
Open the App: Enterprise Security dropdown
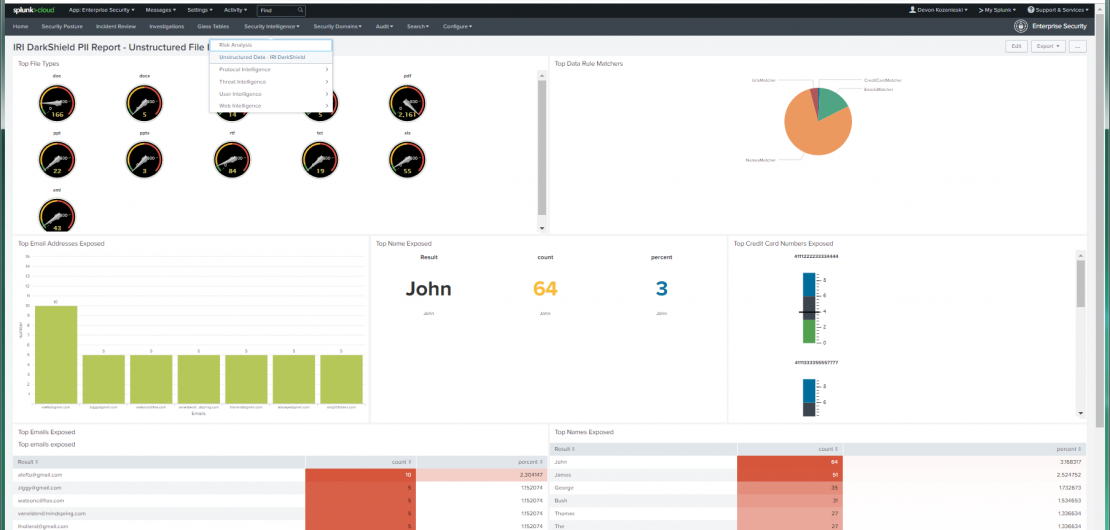point(101,11)
